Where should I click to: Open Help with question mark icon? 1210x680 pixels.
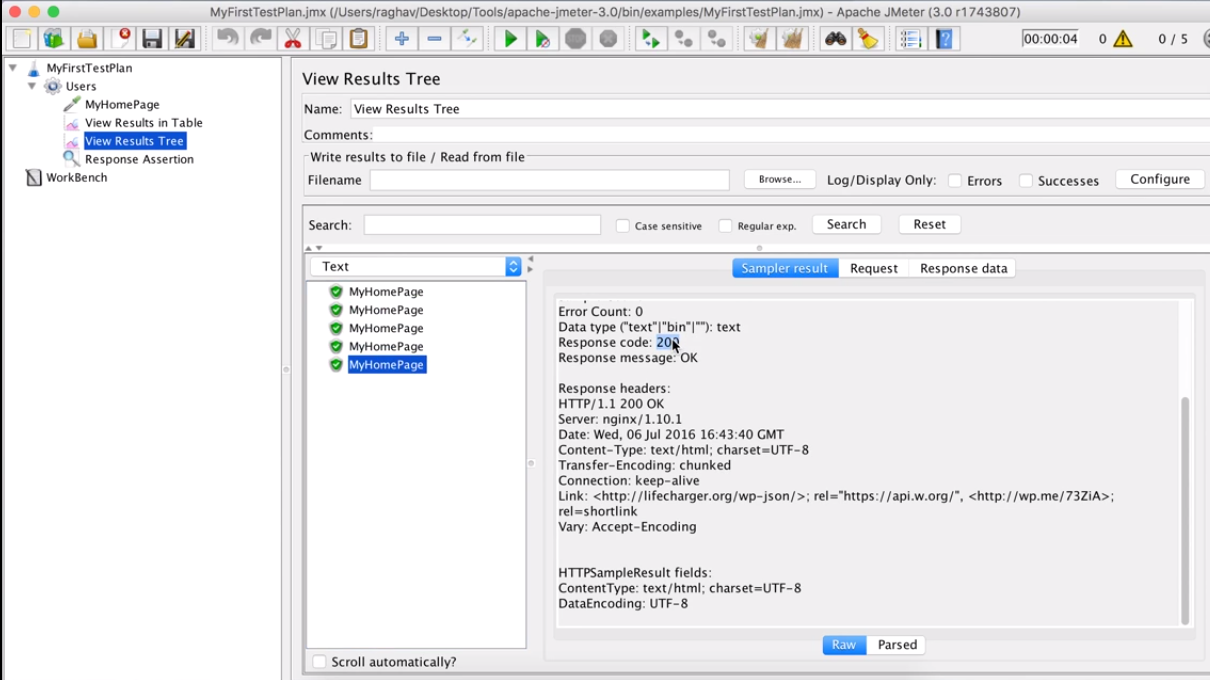tap(945, 39)
